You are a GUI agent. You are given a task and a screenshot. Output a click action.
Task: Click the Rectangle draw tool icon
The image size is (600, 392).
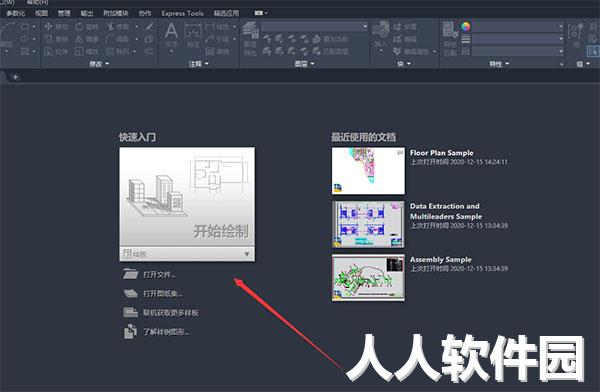click(25, 26)
